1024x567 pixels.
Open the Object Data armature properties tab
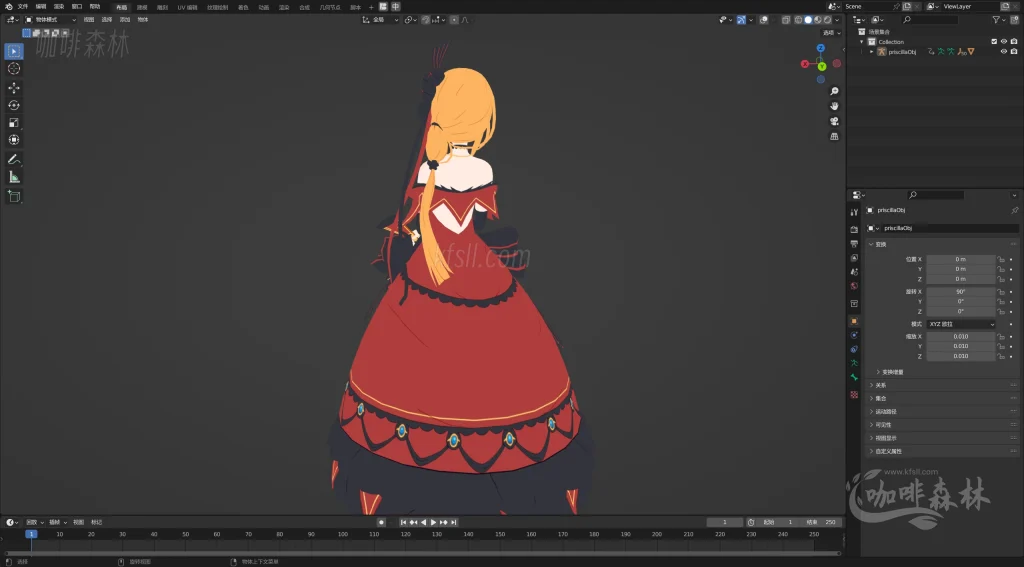coord(854,363)
